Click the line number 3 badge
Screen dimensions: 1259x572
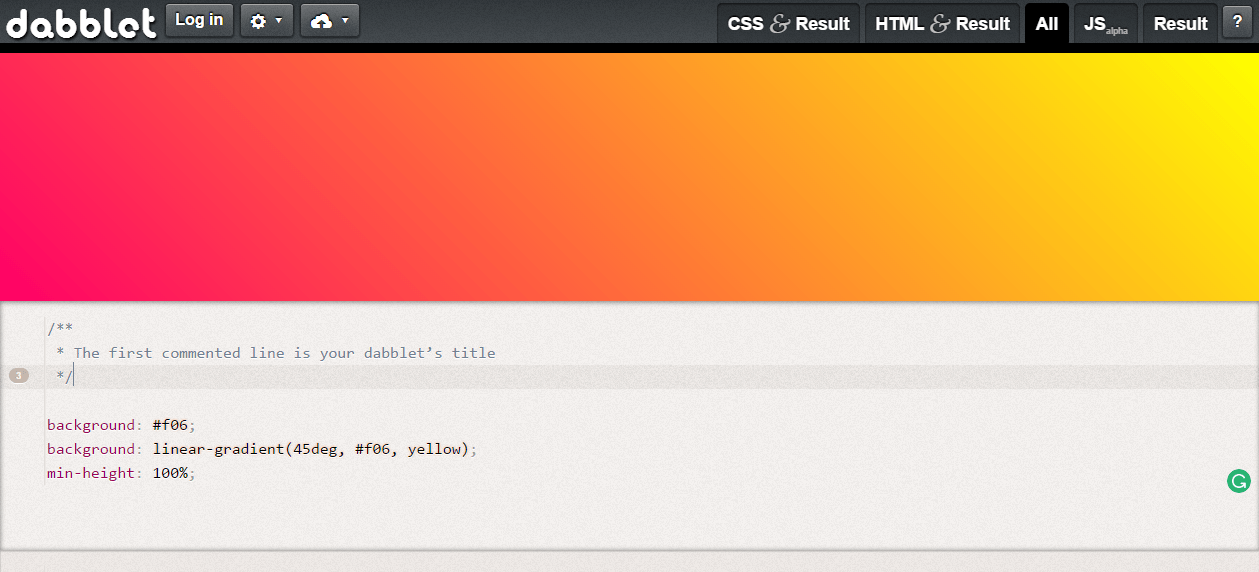click(19, 376)
